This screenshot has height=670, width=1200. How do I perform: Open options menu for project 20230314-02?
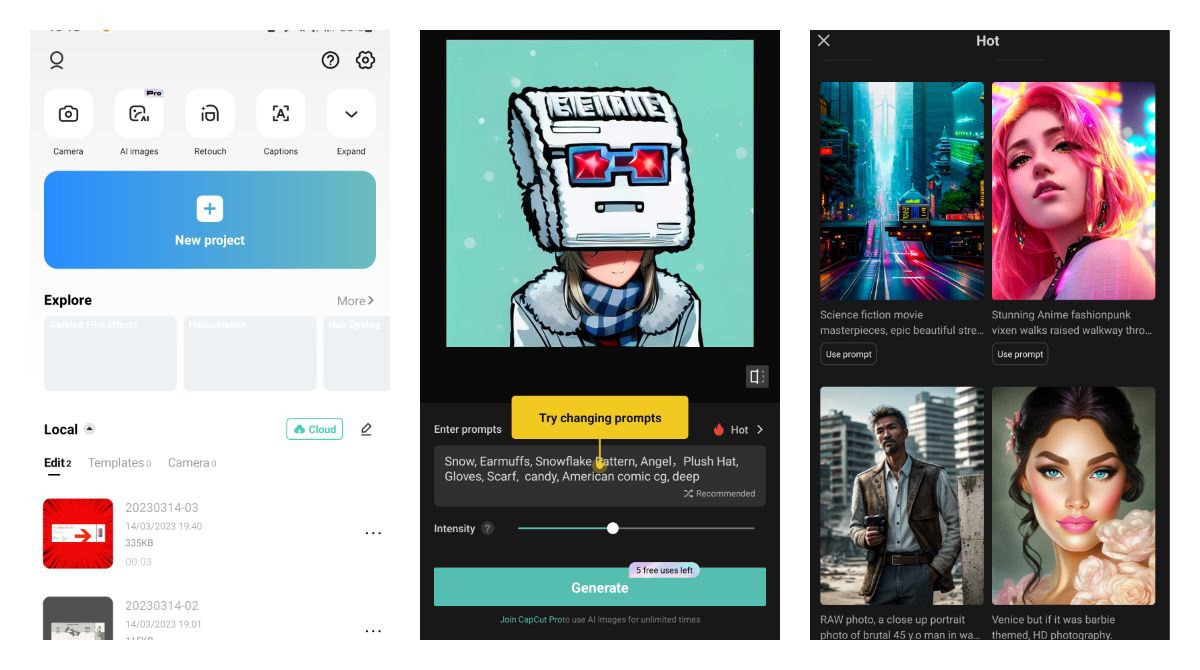(x=373, y=631)
